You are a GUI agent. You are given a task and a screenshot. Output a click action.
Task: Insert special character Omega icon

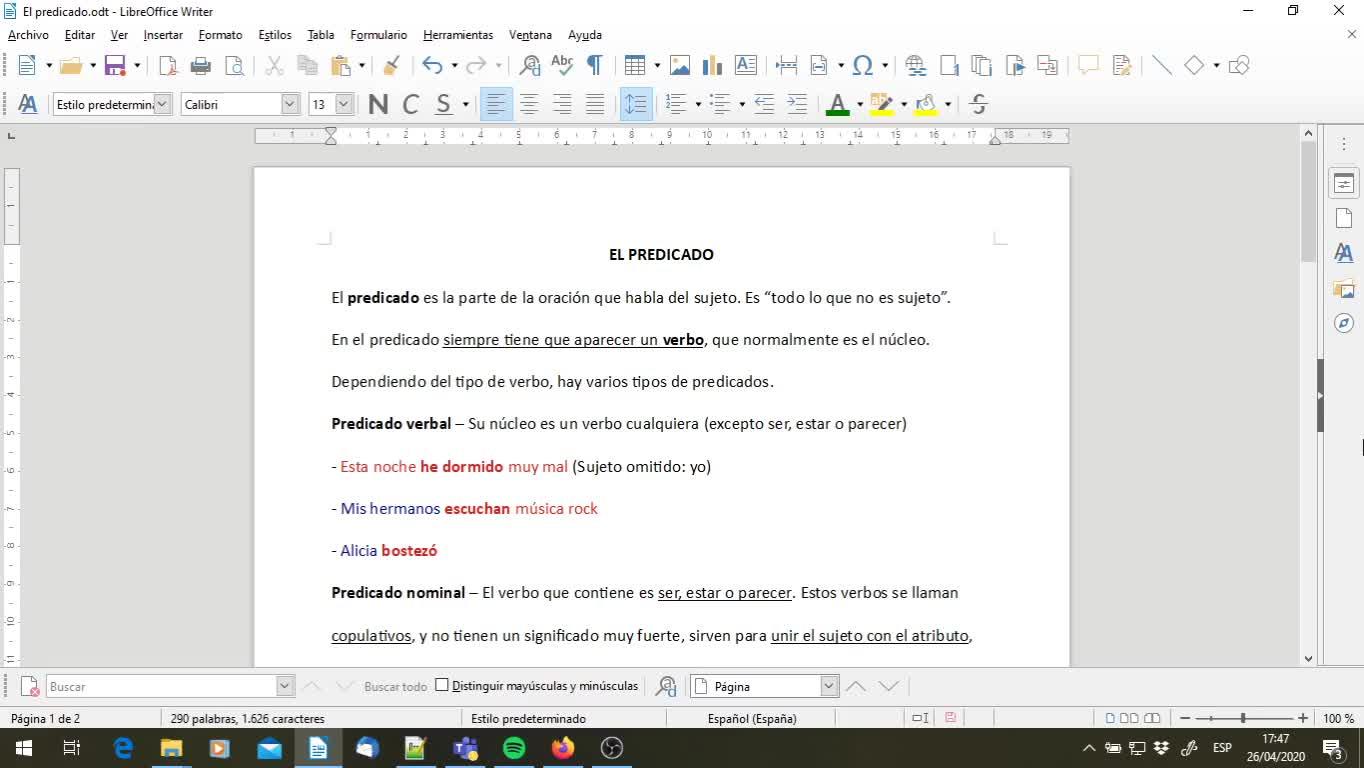[862, 66]
